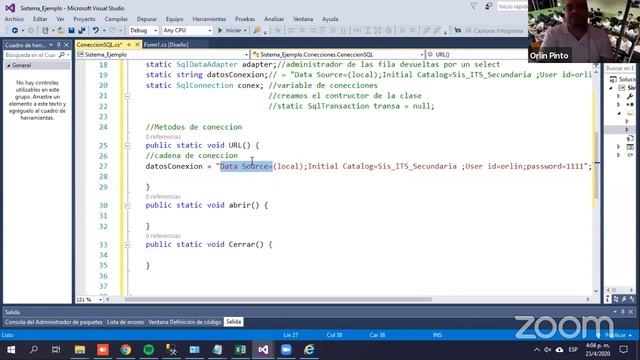
Task: Open Google Chrome from the taskbar
Action: (126, 350)
